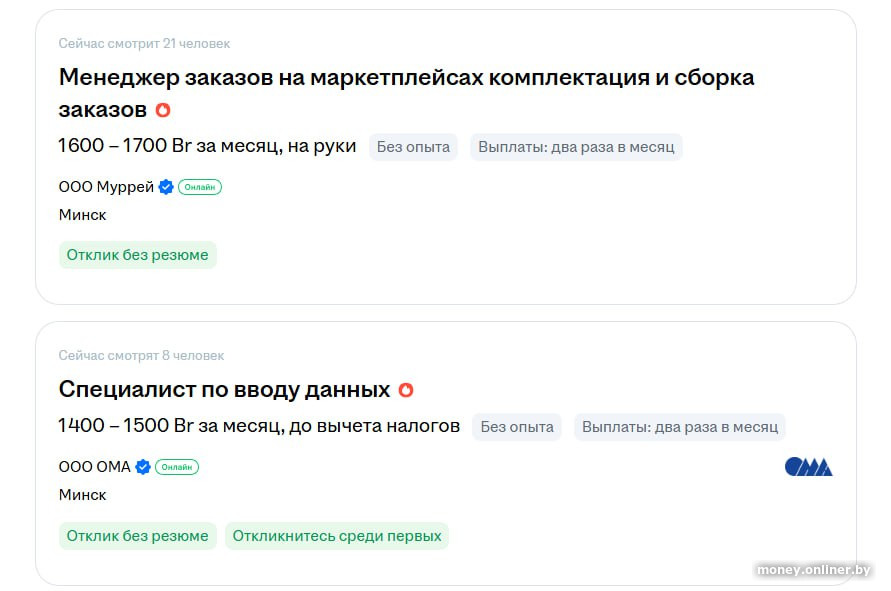Screen dimensions: 891x591
Task: Click the 1600 – 1700 Br salary text
Action: tap(207, 146)
